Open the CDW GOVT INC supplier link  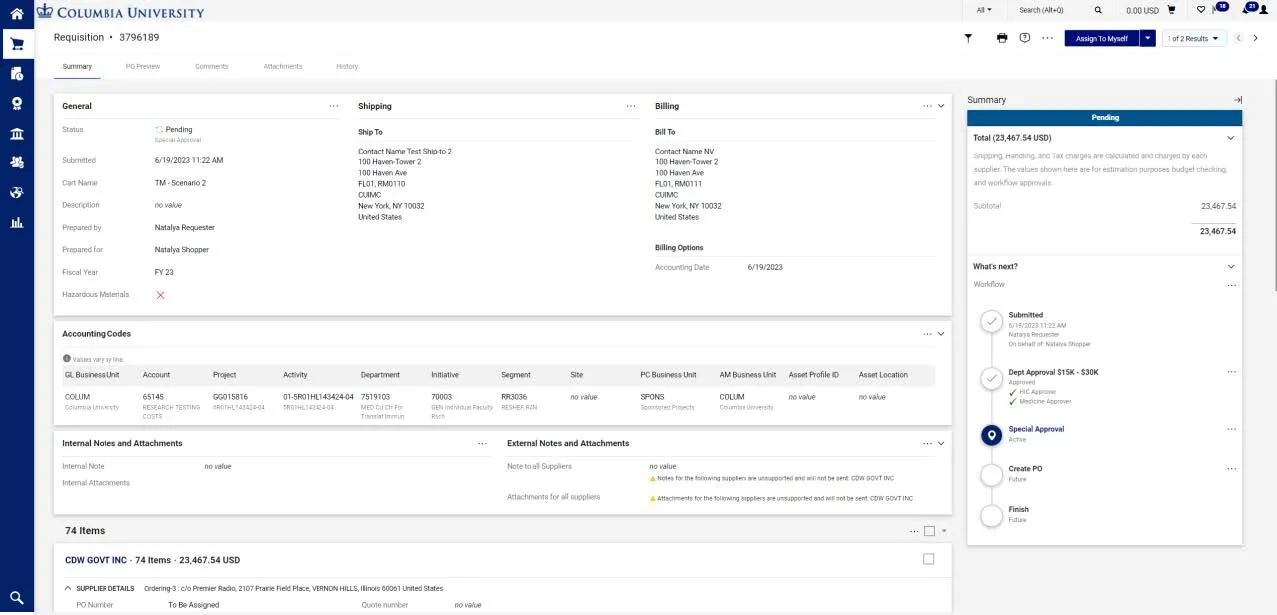[x=96, y=560]
